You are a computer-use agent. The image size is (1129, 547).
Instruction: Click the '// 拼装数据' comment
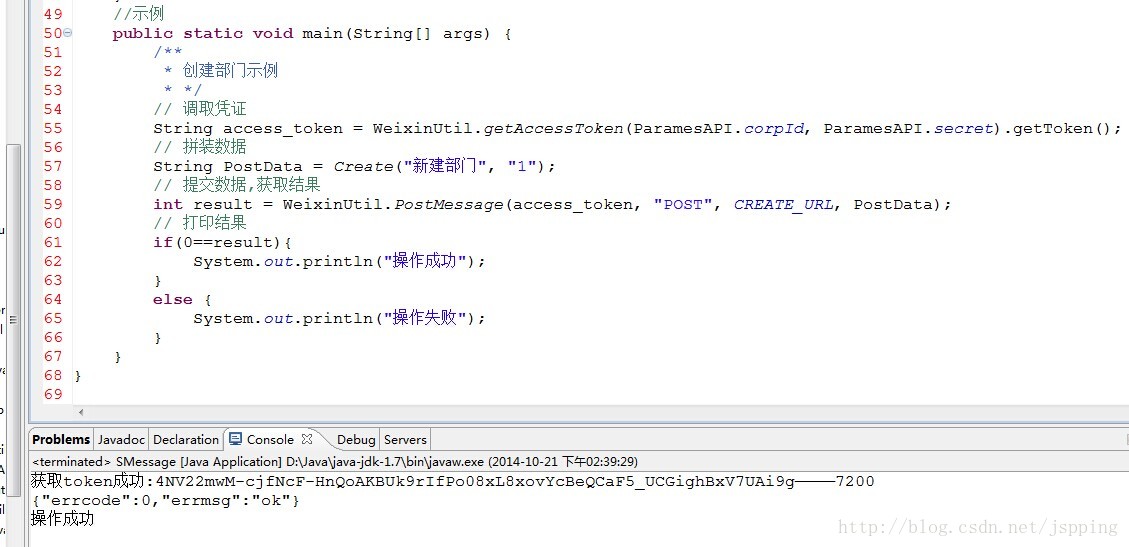[x=199, y=148]
